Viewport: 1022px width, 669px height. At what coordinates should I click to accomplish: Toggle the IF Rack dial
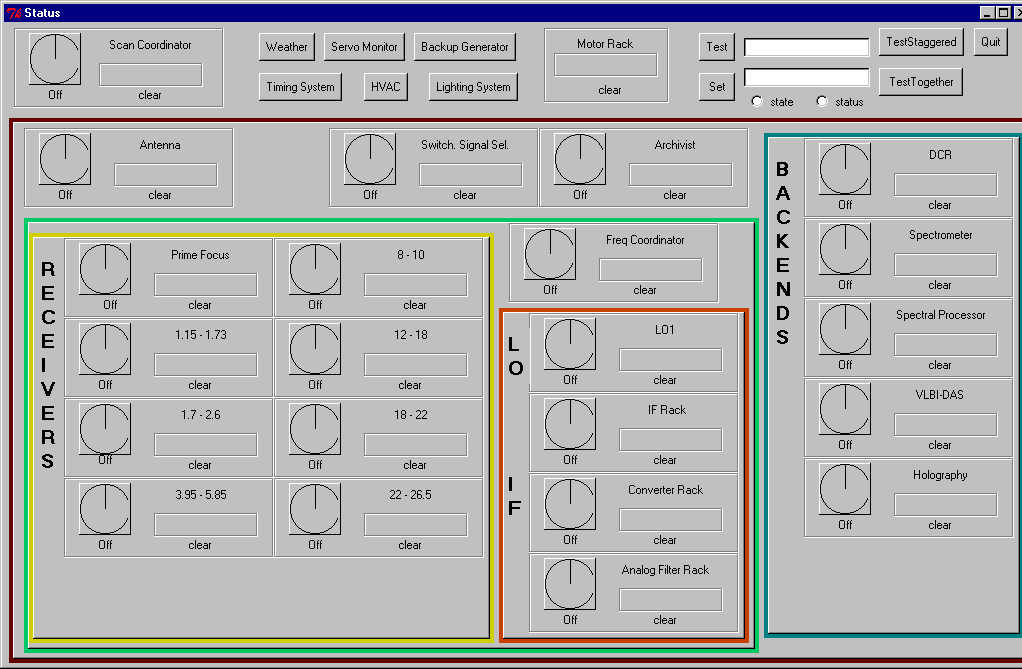[569, 423]
